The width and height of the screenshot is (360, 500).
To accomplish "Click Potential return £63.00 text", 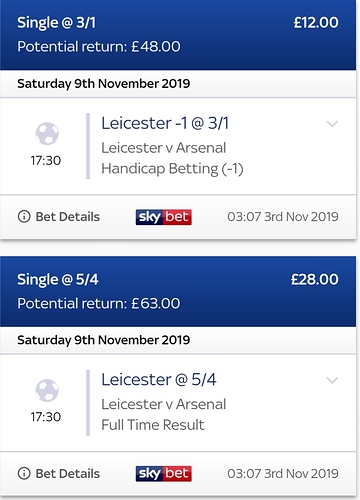I will pos(99,303).
